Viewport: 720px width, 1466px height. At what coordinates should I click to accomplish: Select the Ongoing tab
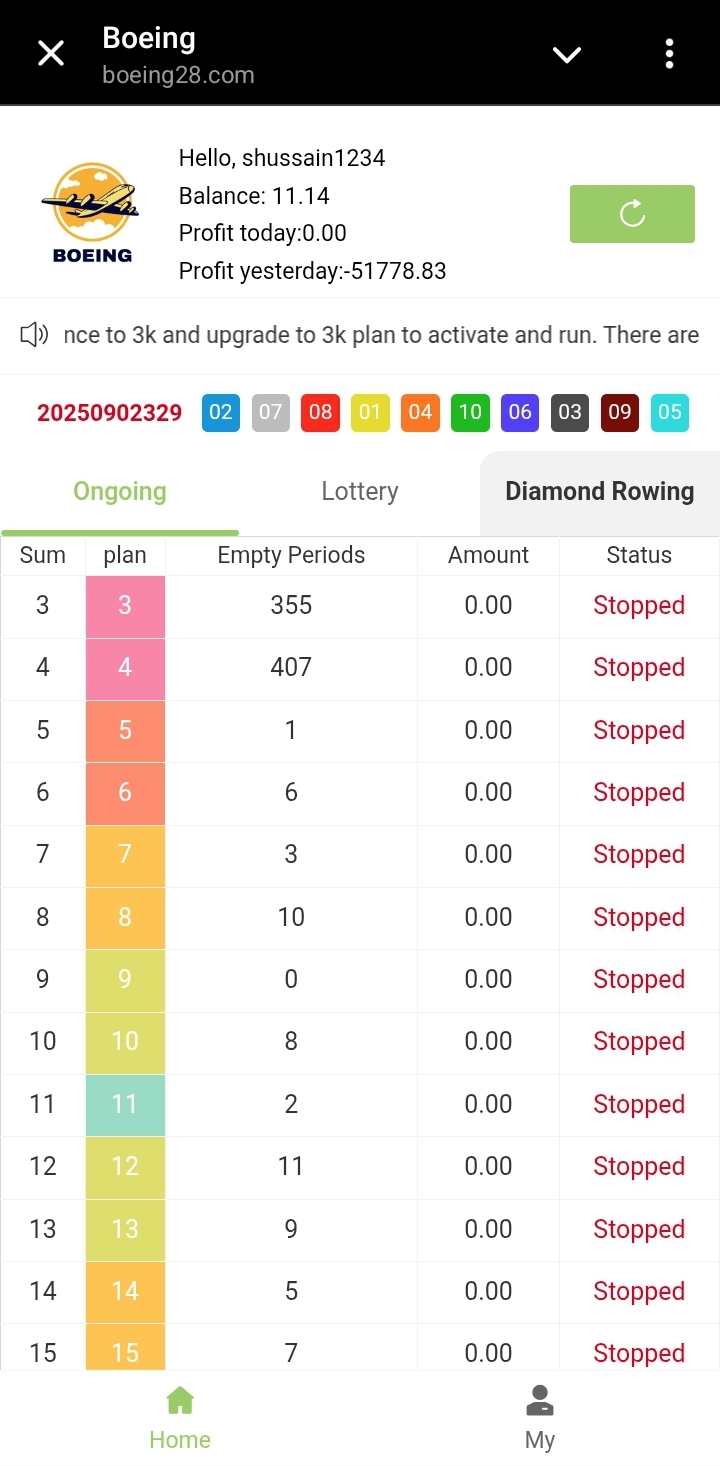[120, 491]
